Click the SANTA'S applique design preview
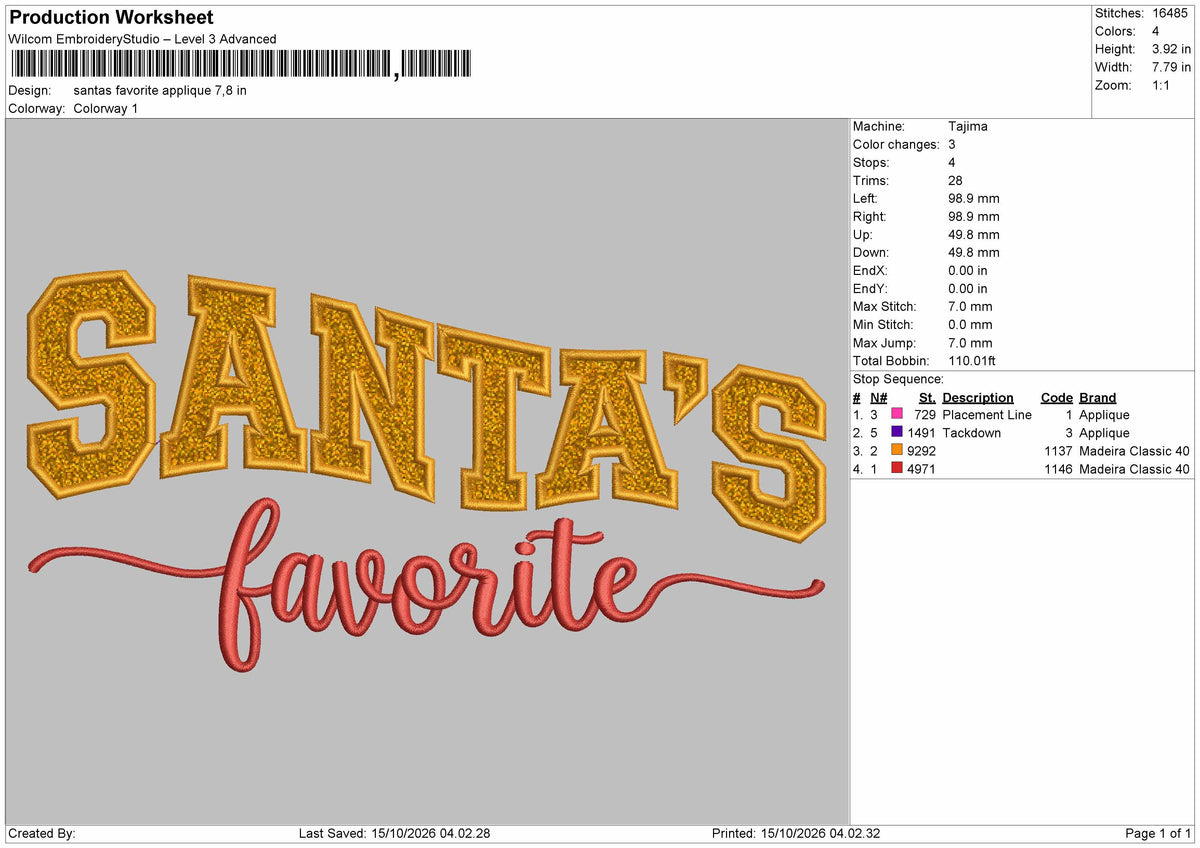 428,405
